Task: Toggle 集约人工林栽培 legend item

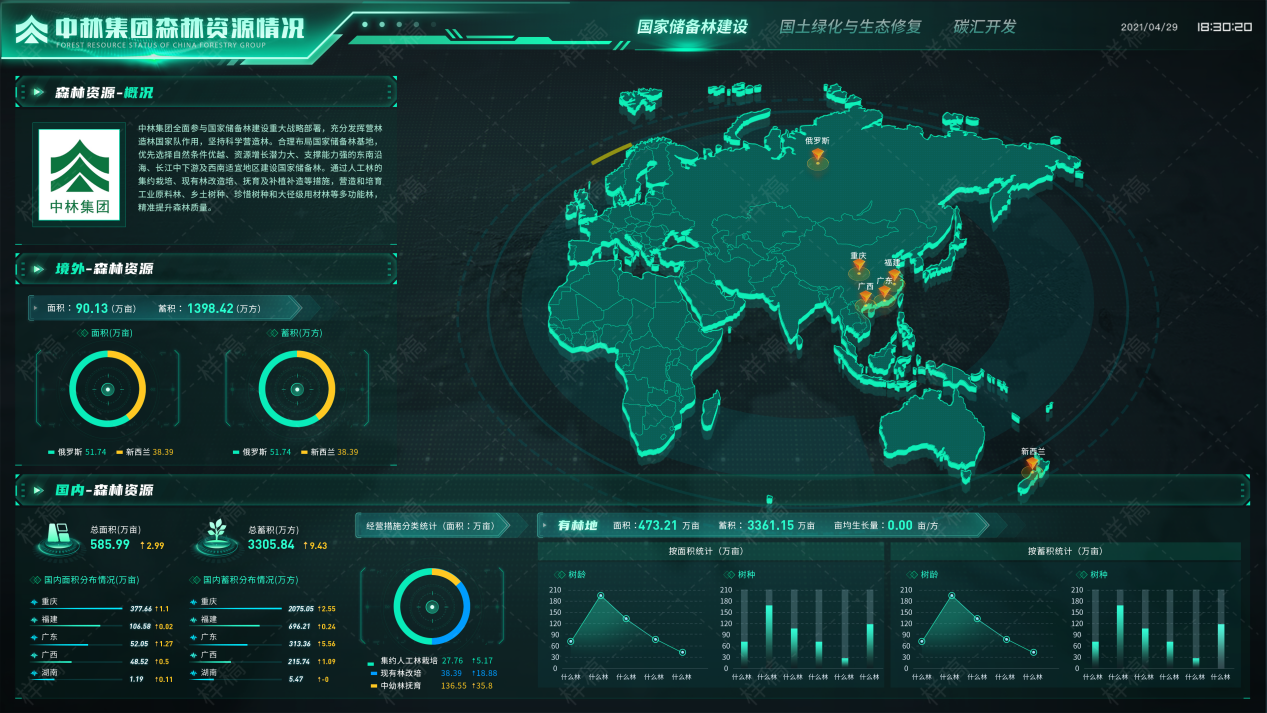Action: tap(408, 660)
